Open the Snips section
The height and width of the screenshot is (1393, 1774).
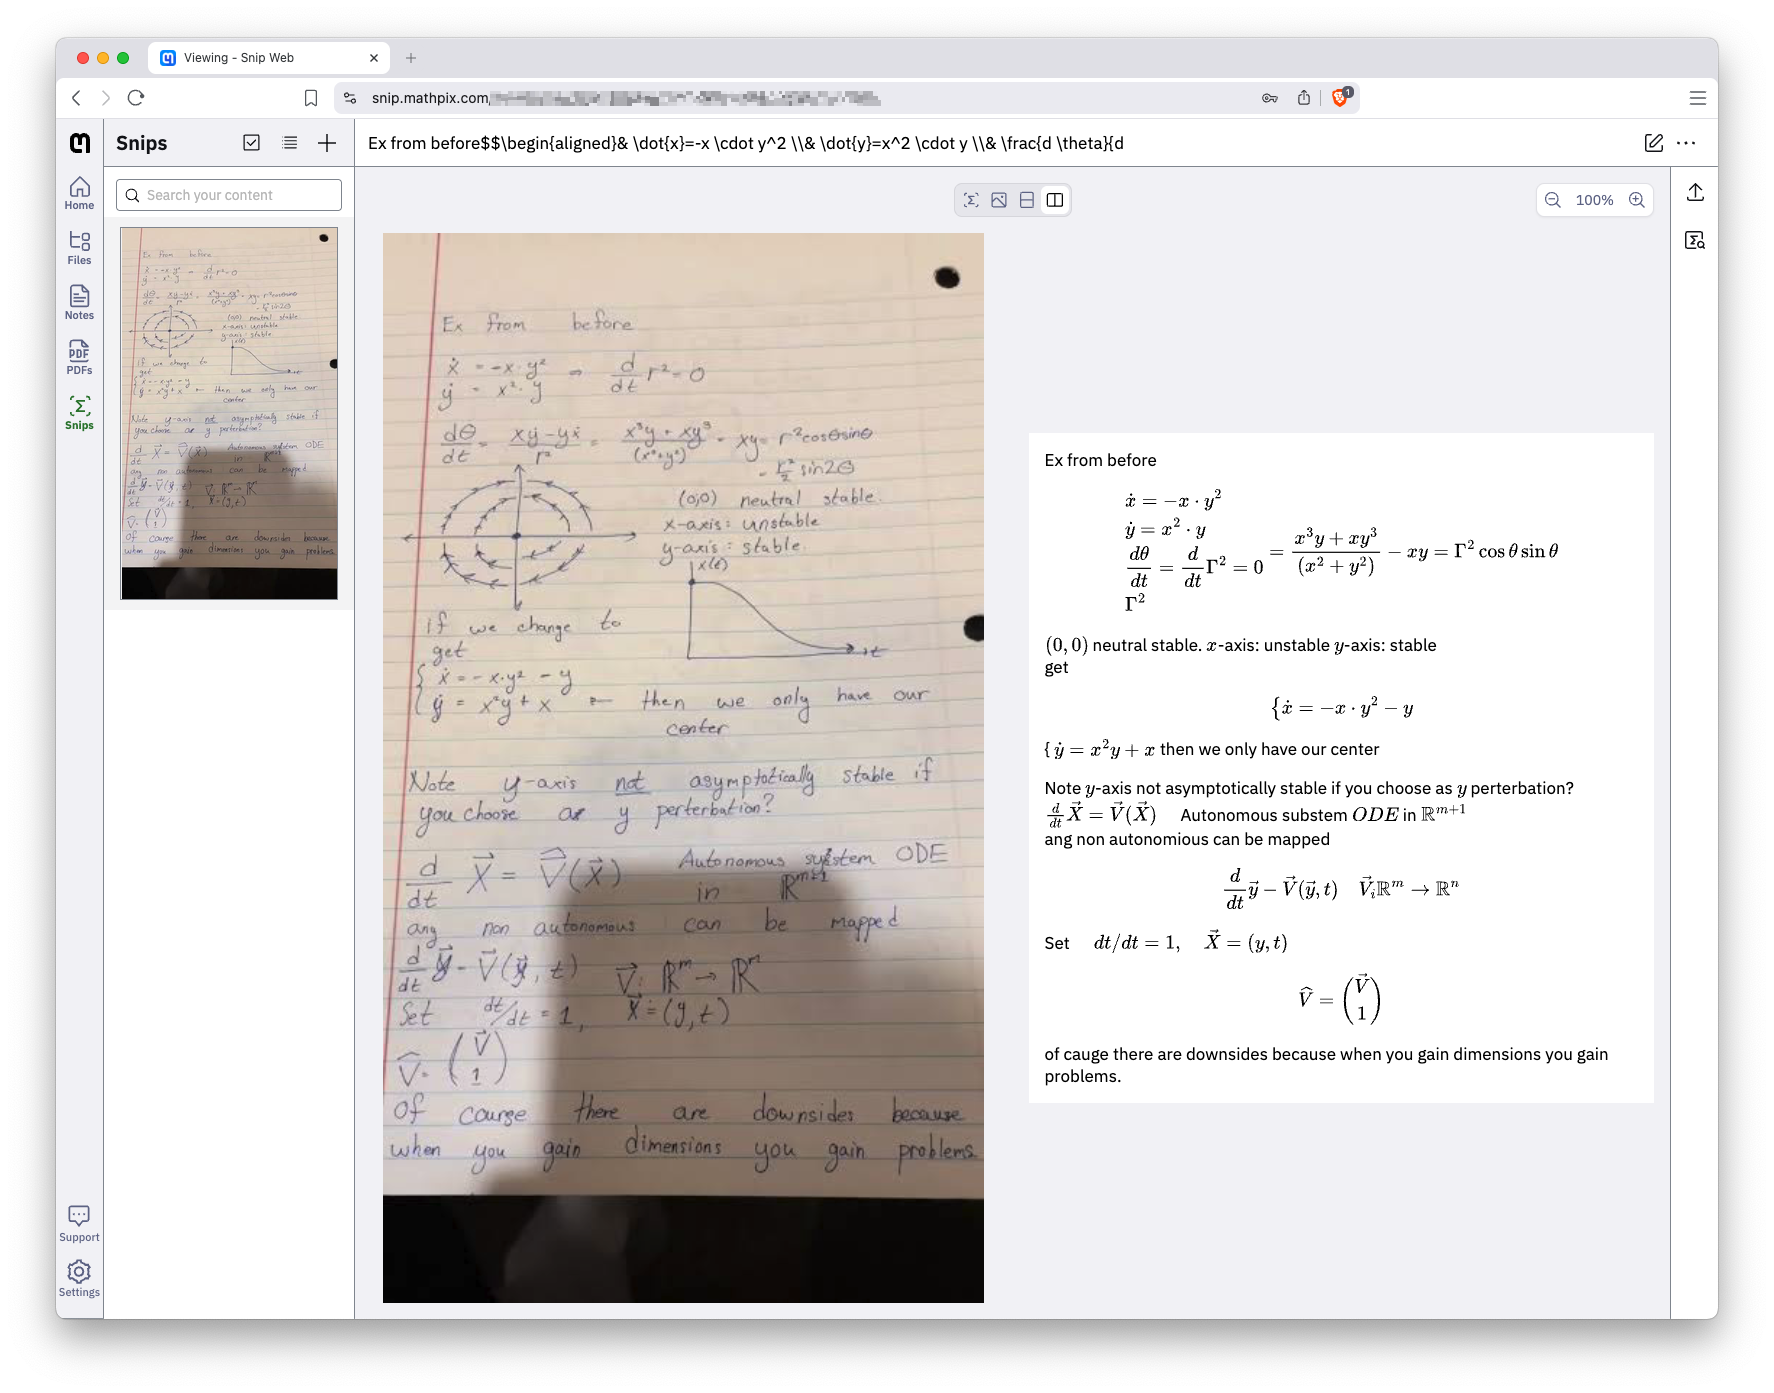79,413
